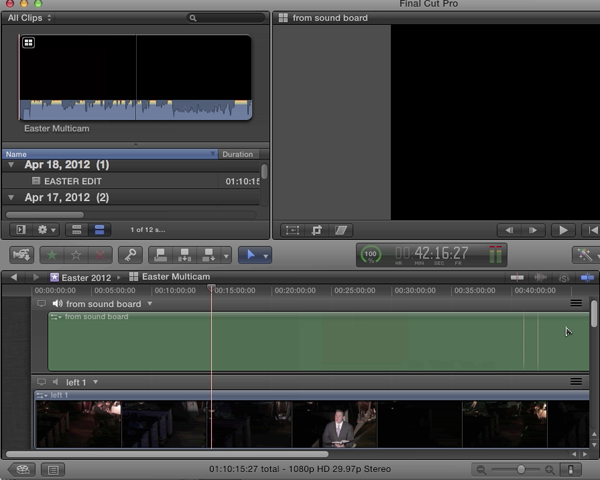
Task: Open 'from sound board' angle dropdown menu
Action: coord(150,304)
